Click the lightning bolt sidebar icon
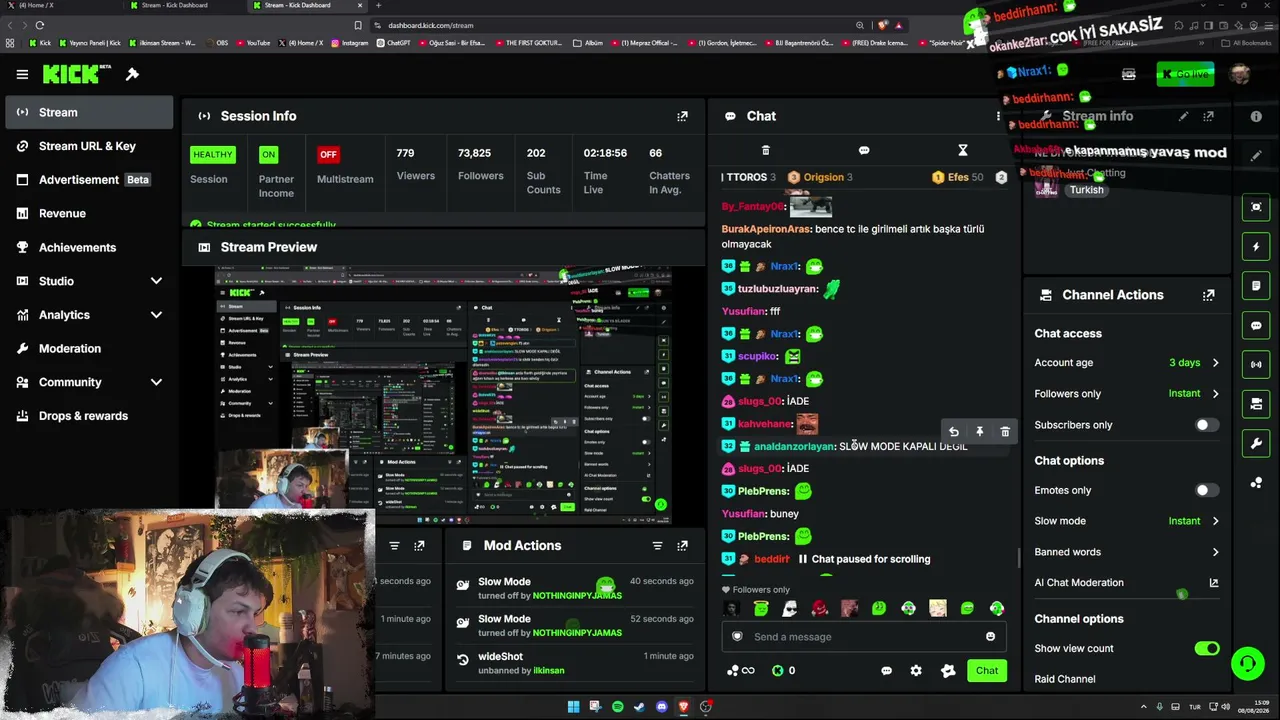 tap(1257, 246)
